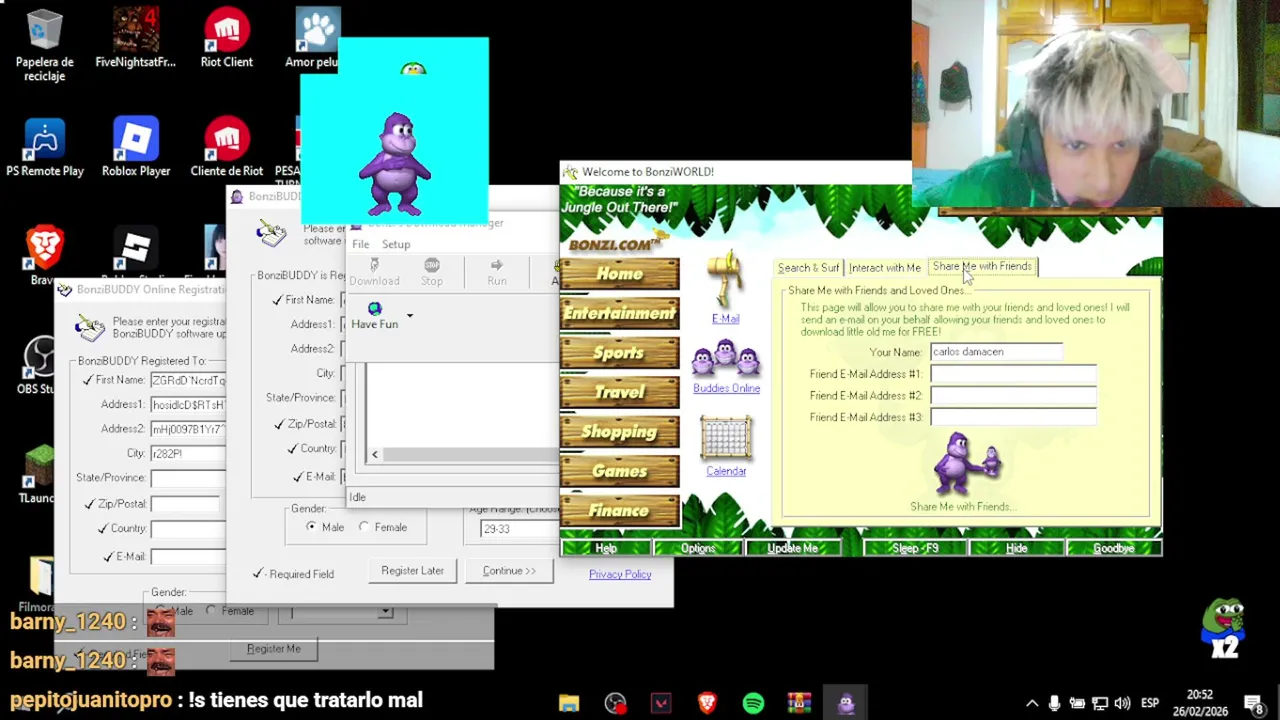The width and height of the screenshot is (1280, 720).
Task: Click the Run toolbar icon in Download Manager
Action: [496, 271]
